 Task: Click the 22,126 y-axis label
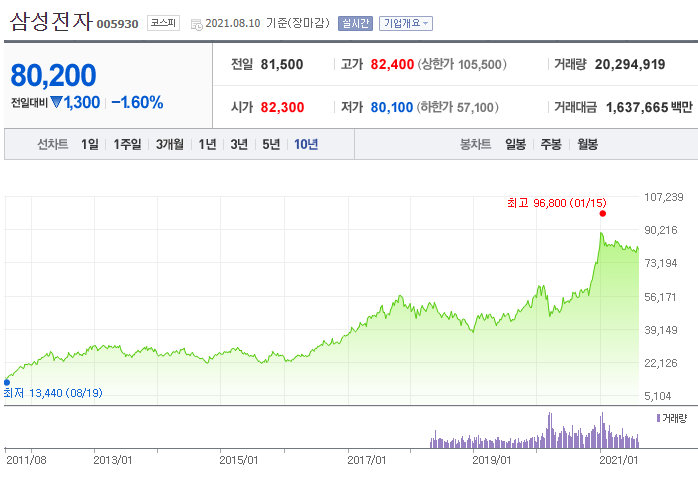click(661, 363)
